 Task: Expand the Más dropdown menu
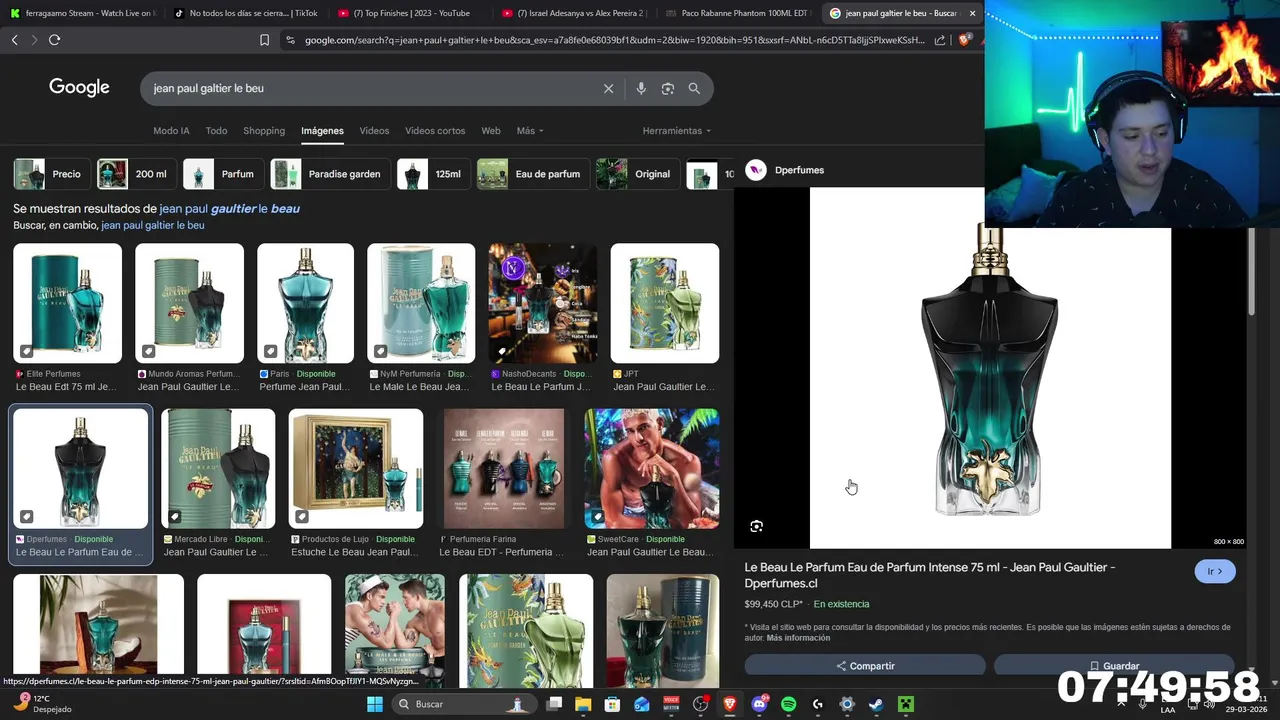[530, 131]
